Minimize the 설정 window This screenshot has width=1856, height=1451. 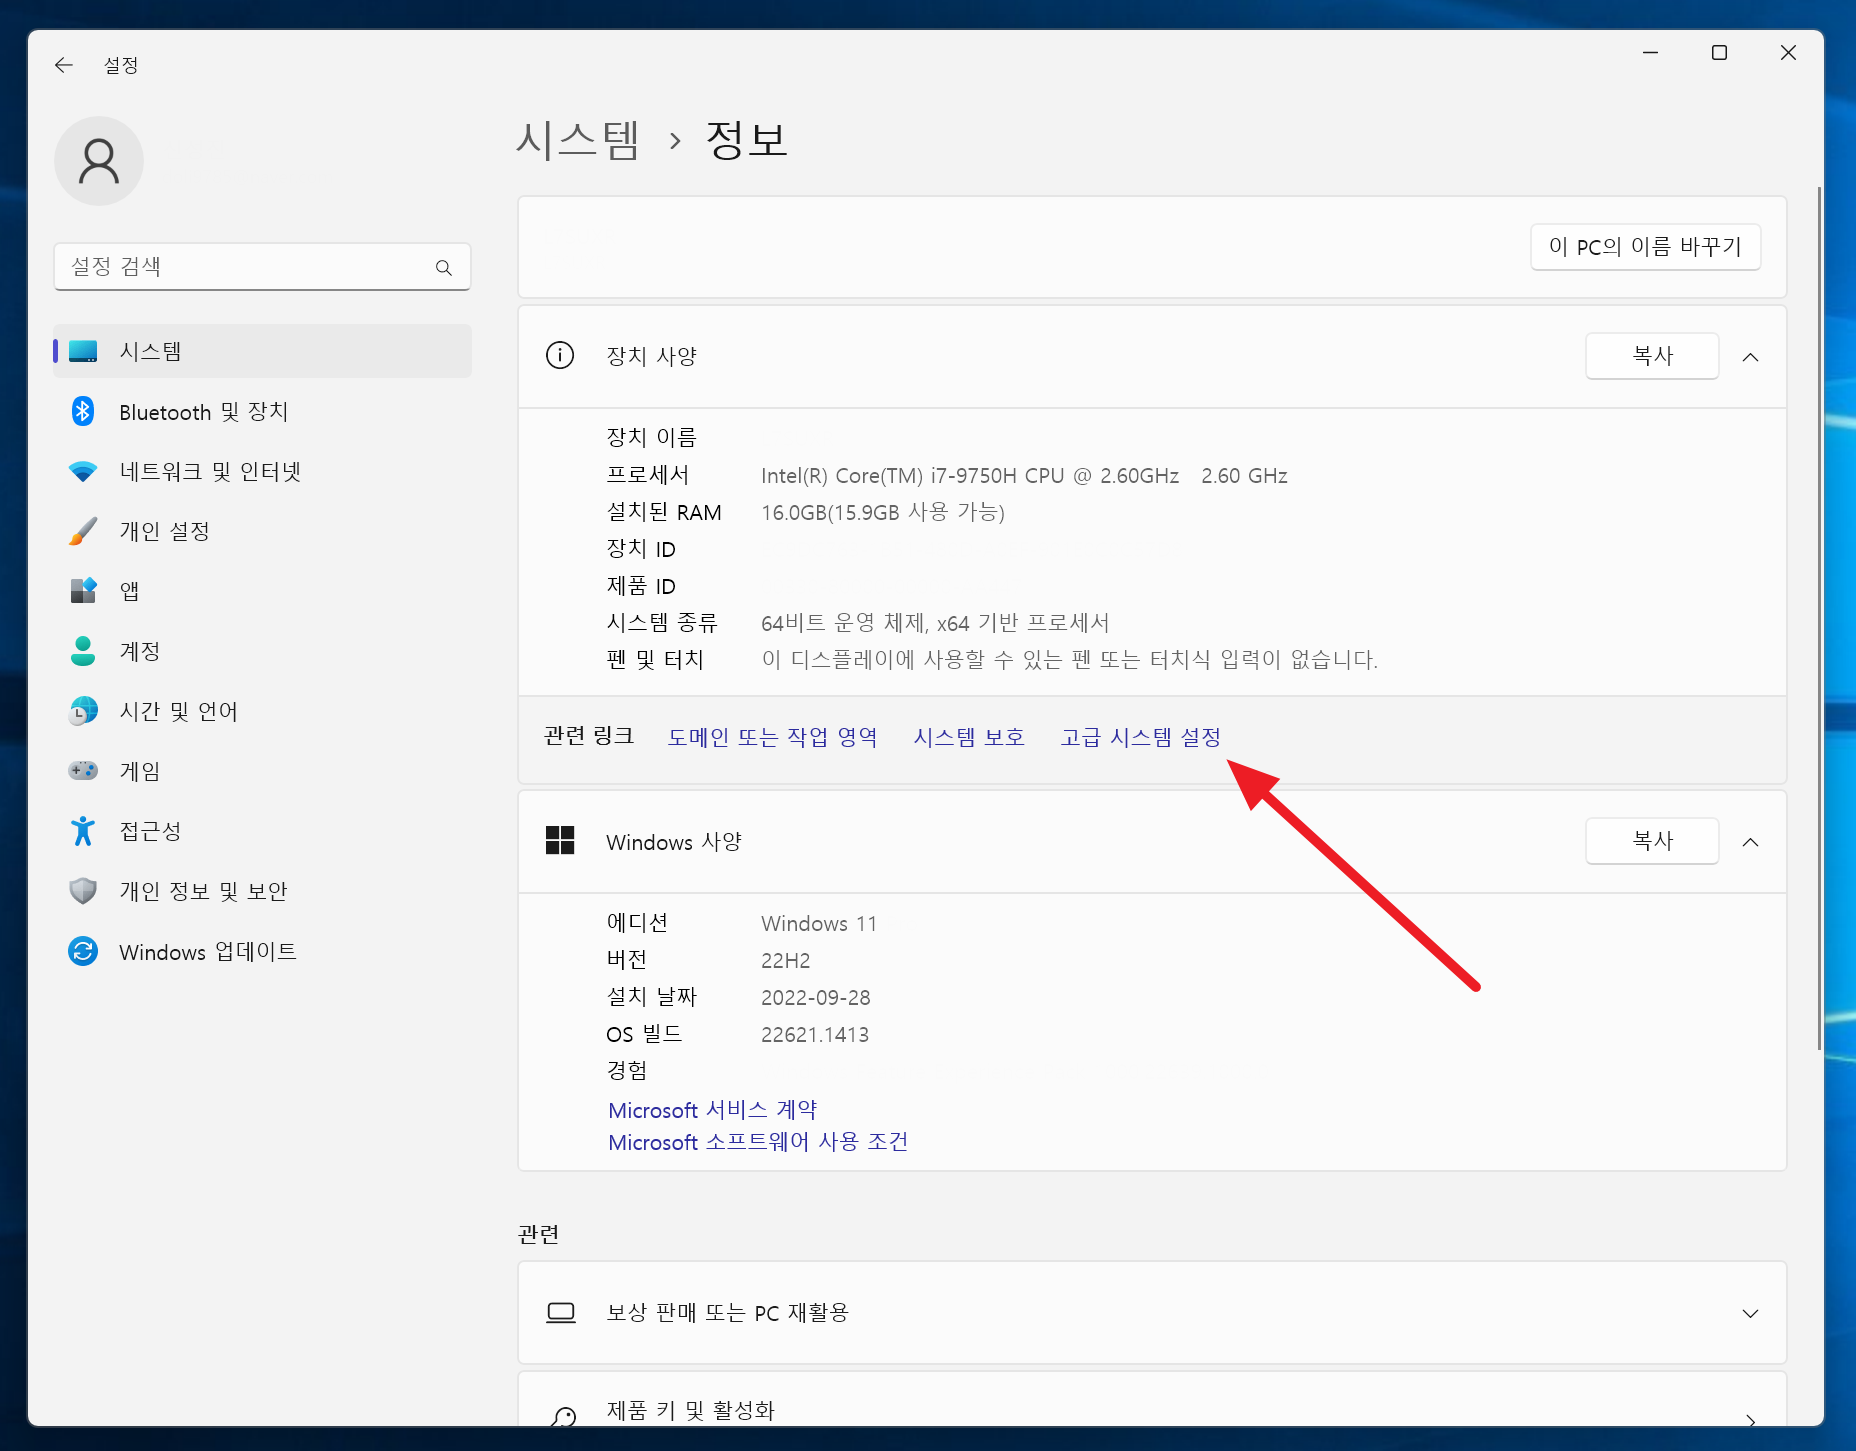point(1650,52)
